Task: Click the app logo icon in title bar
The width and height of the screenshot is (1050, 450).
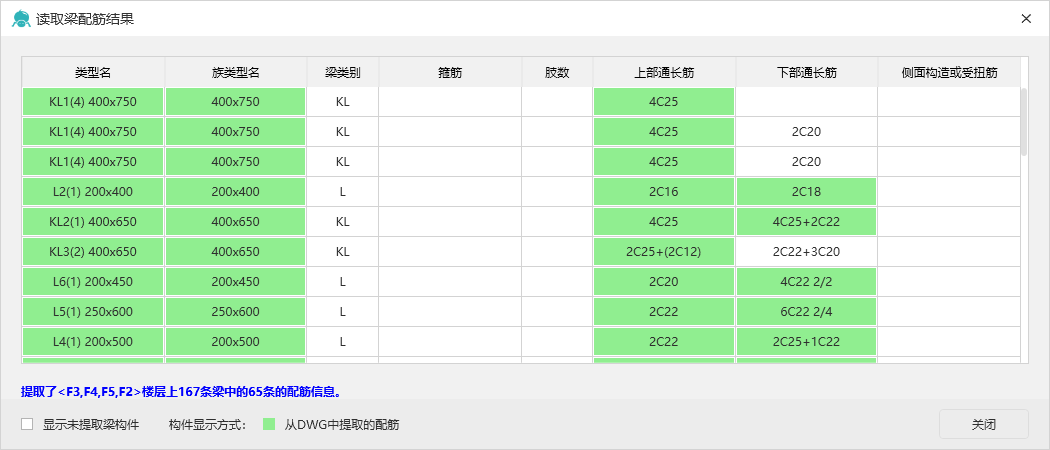Action: 21,19
